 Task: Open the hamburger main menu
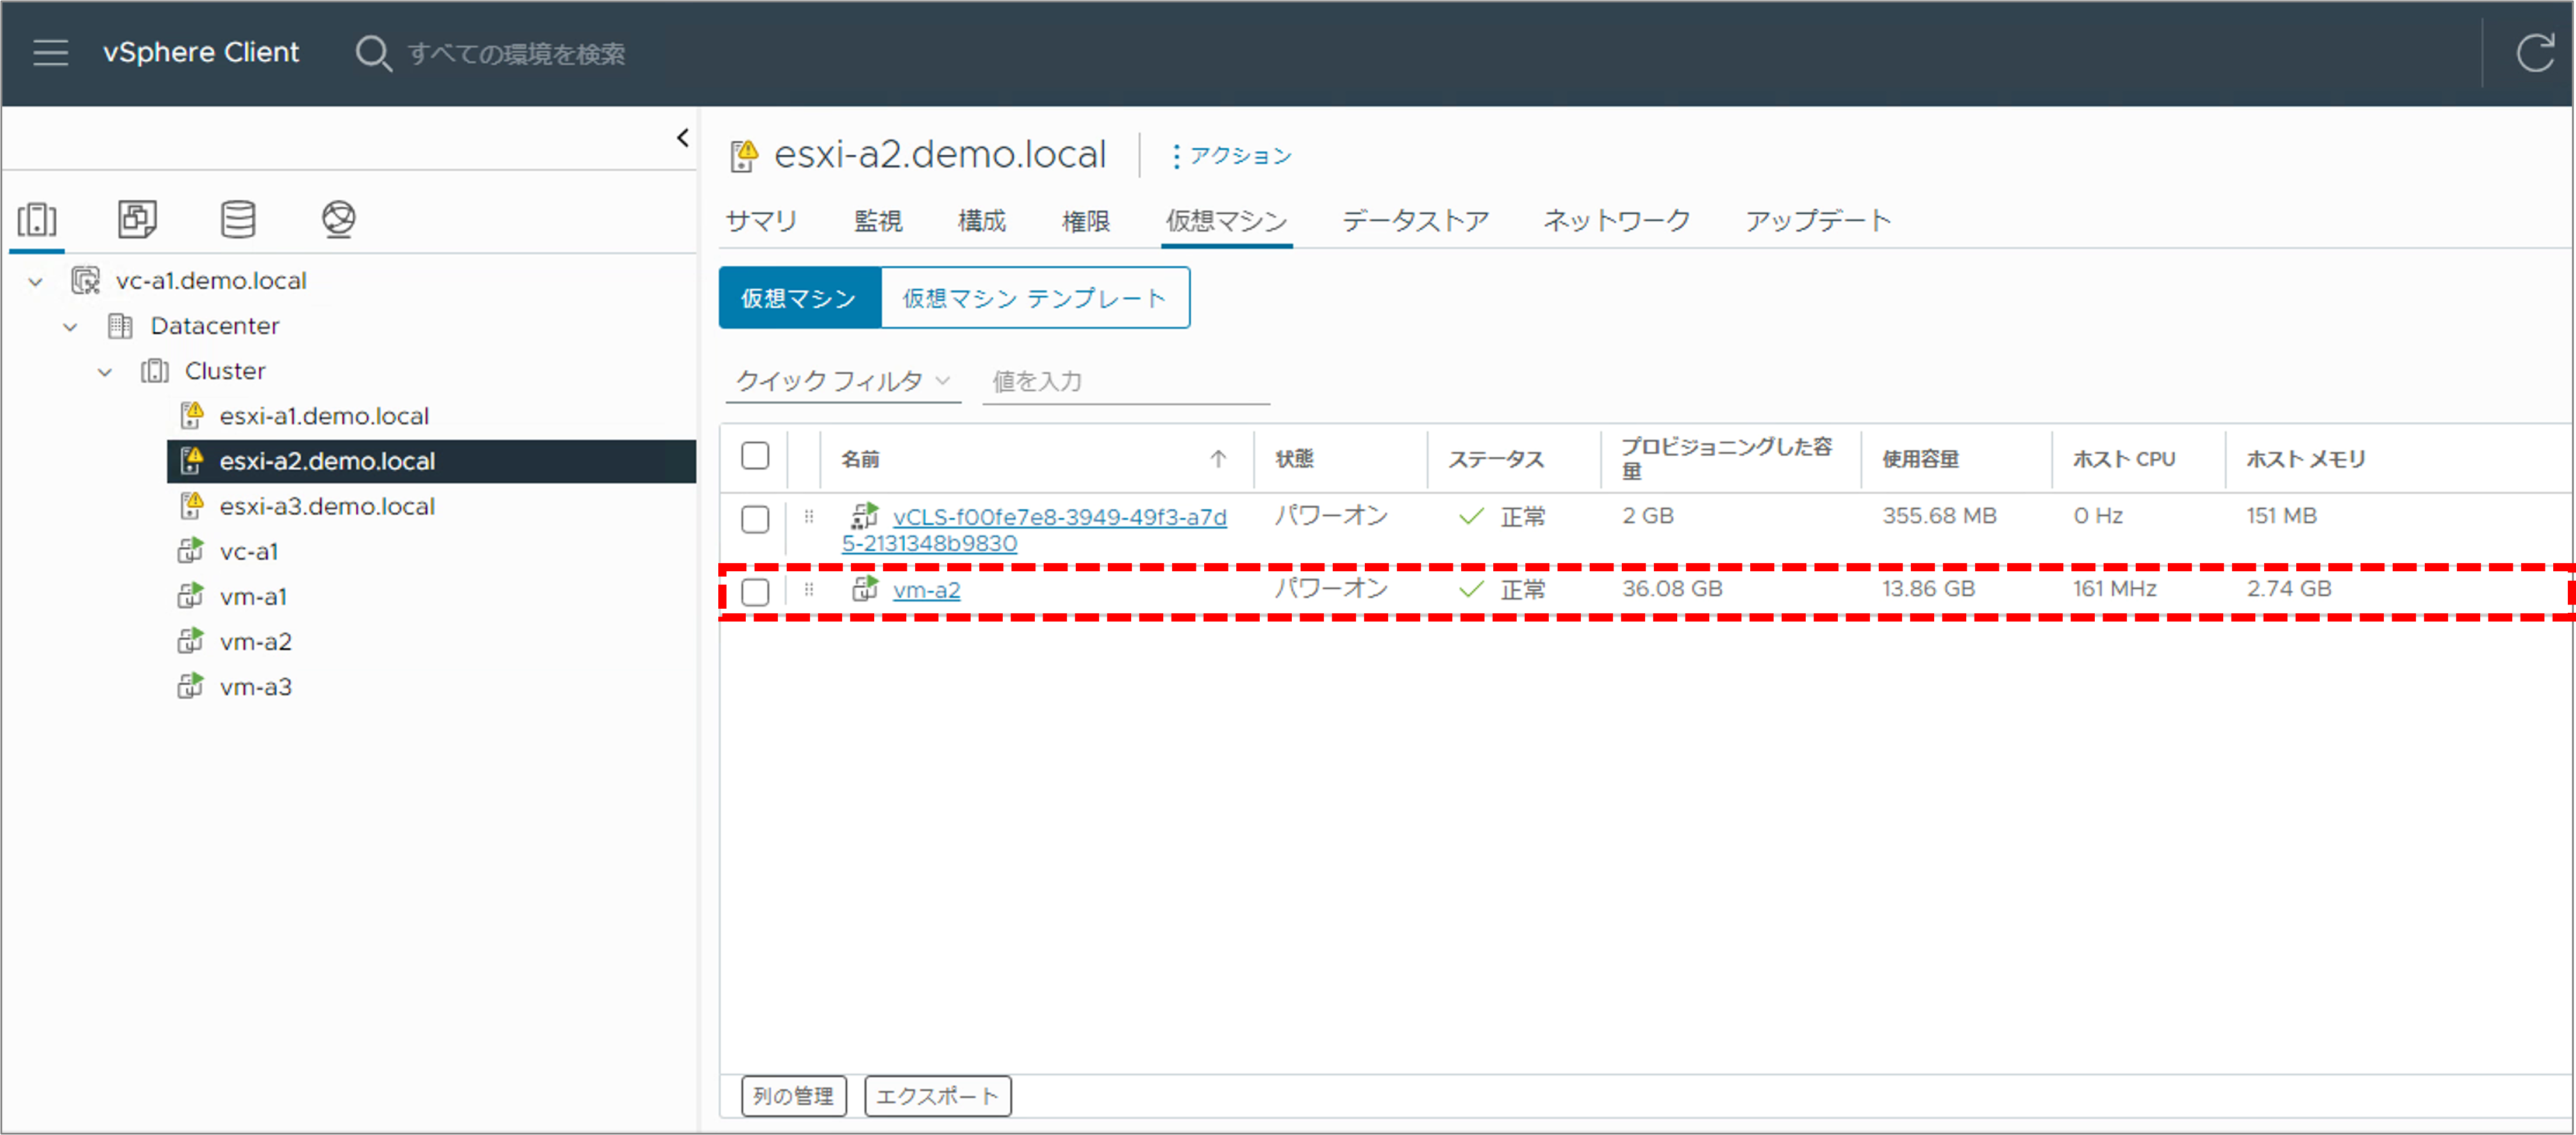(x=50, y=53)
